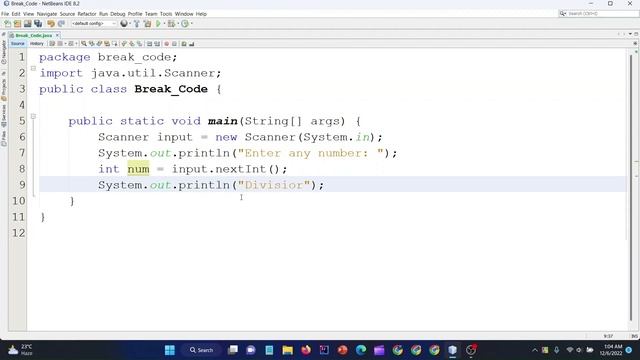Image resolution: width=640 pixels, height=360 pixels.
Task: Click the highlighted num variable on line 8
Action: tap(138, 169)
